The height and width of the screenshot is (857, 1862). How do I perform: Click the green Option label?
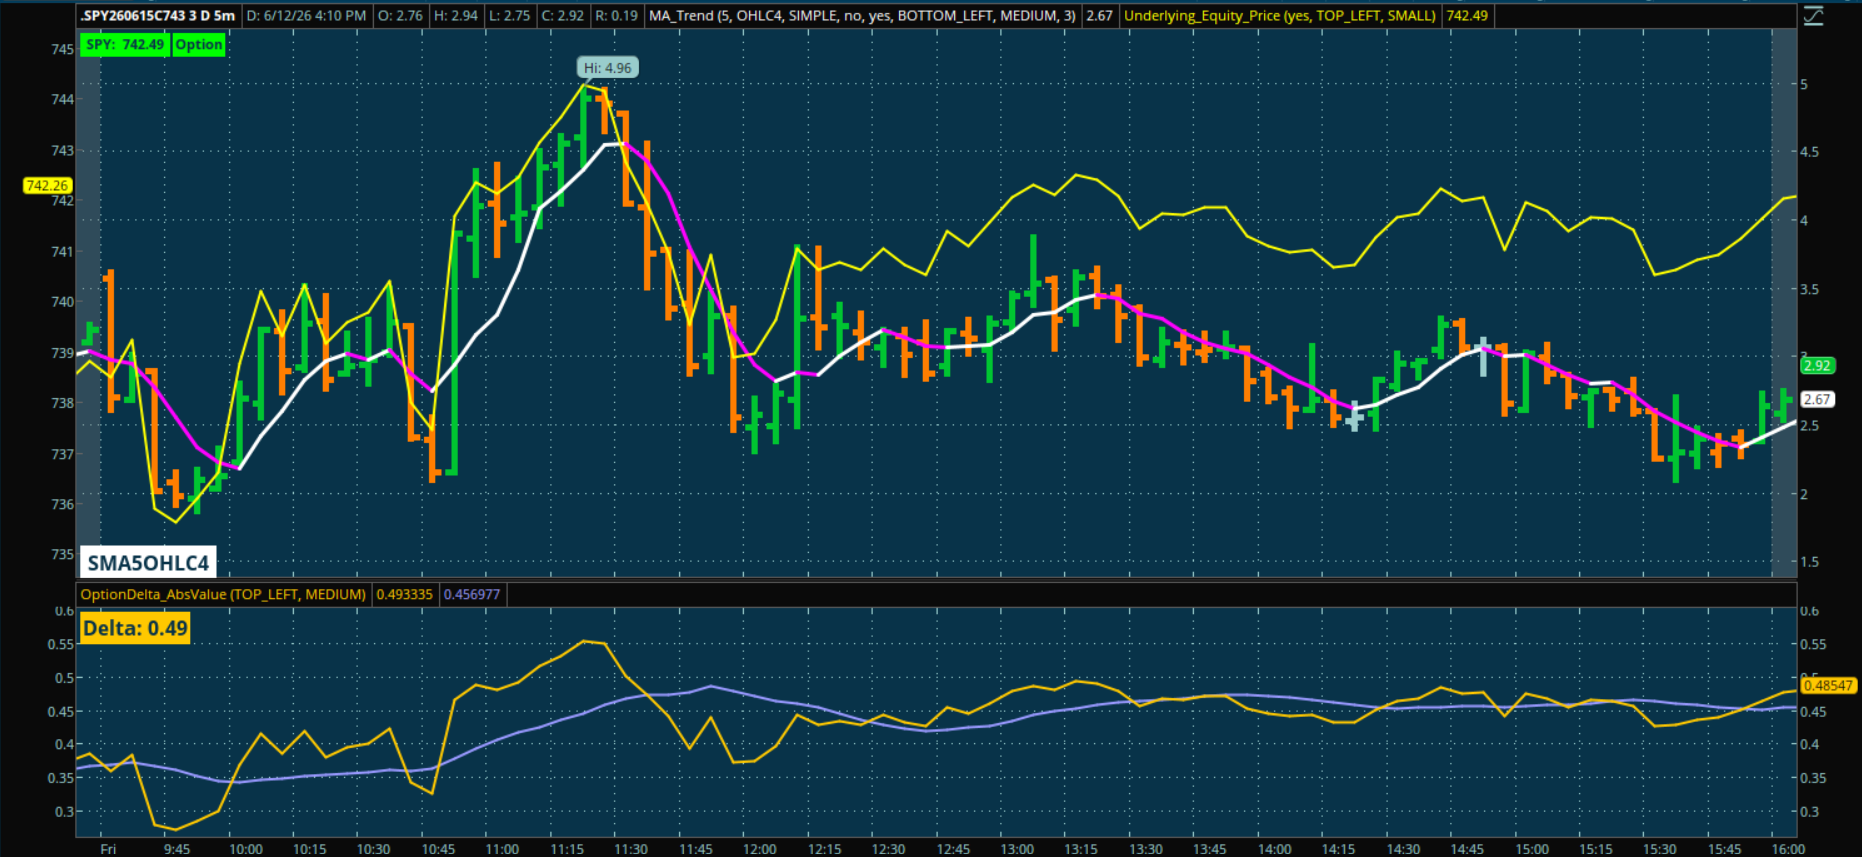pyautogui.click(x=199, y=45)
